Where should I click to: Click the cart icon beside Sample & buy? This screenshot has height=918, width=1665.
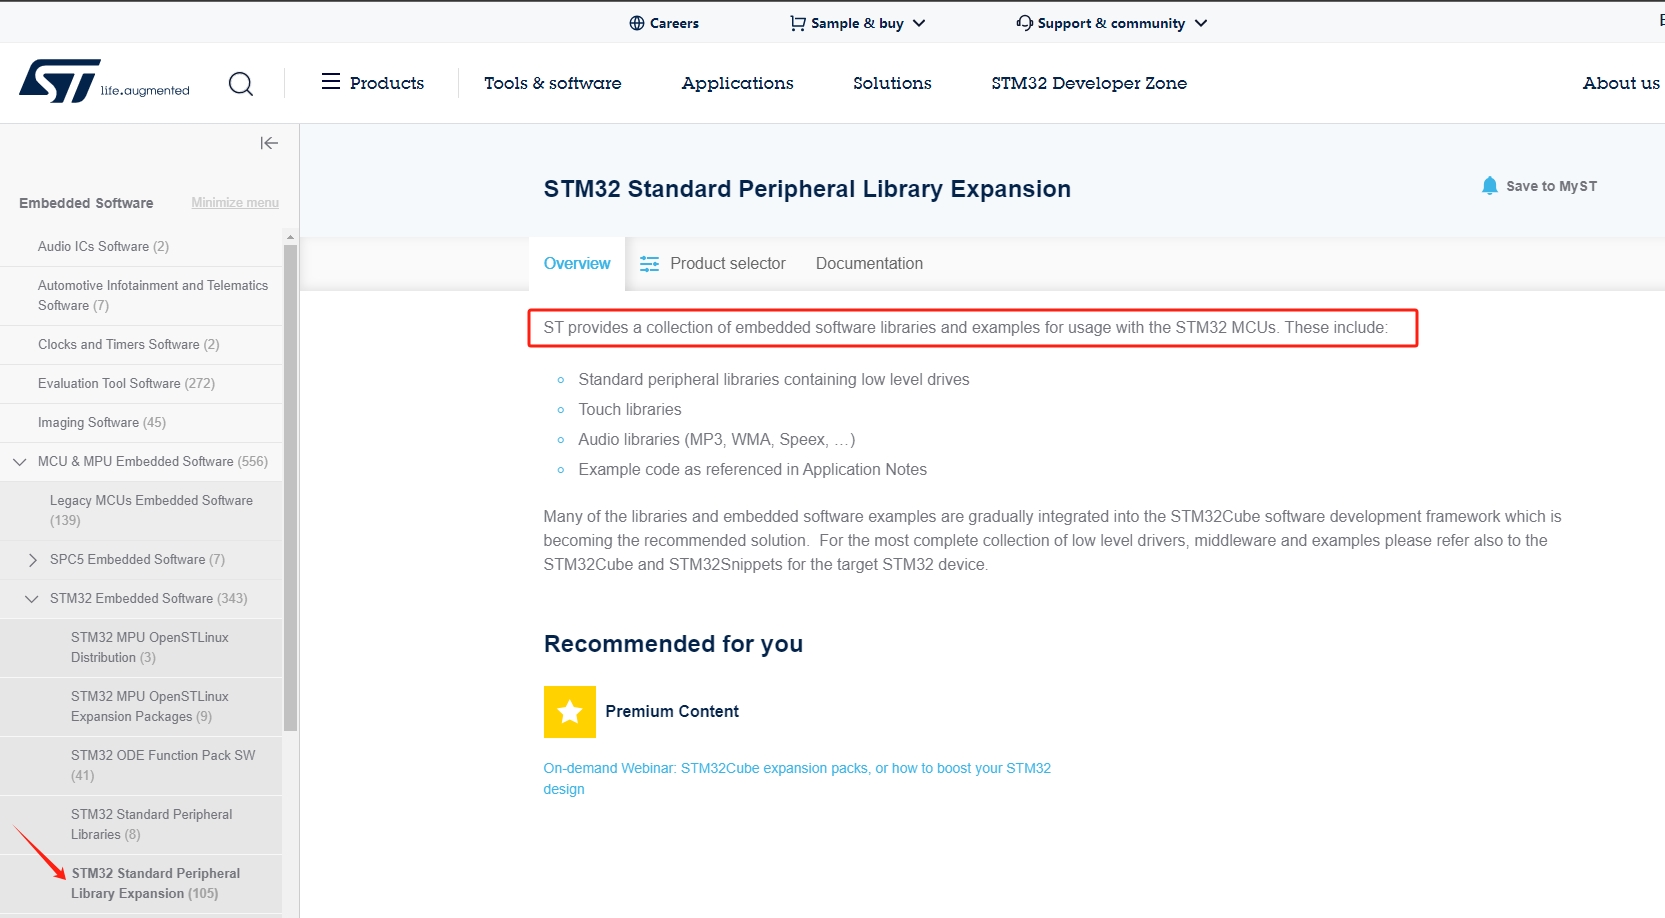click(797, 23)
